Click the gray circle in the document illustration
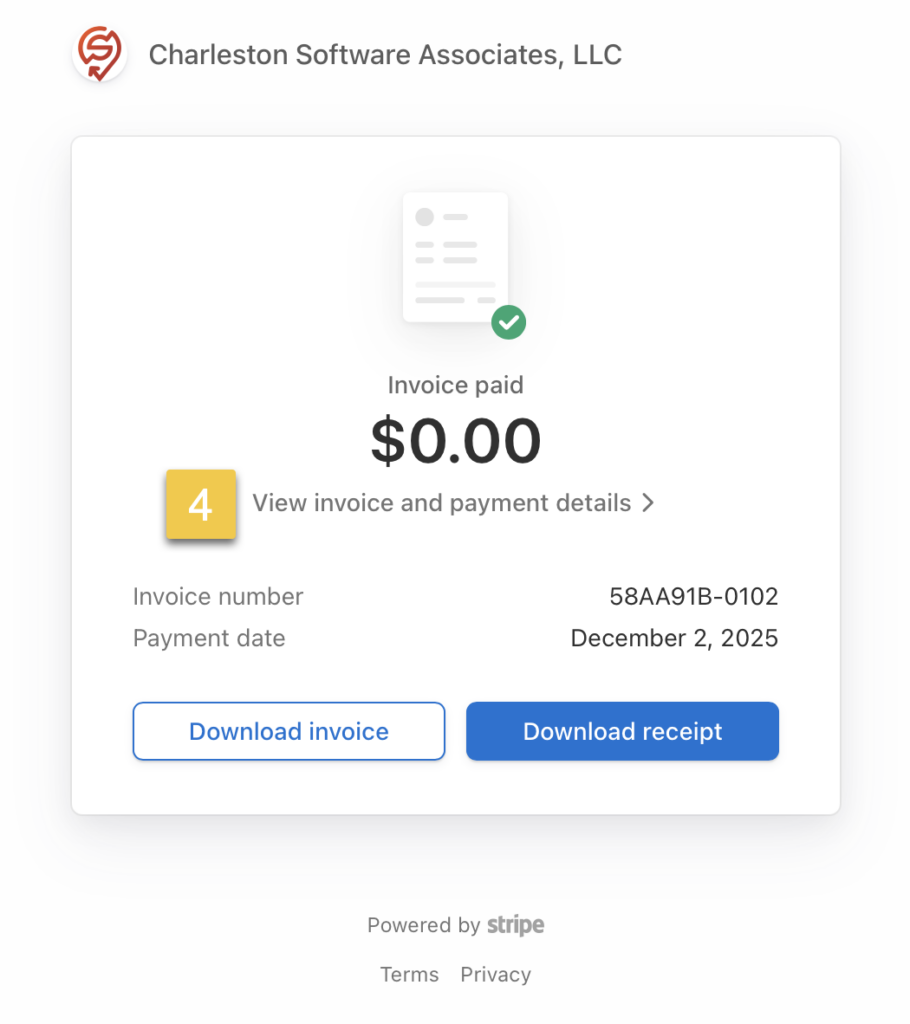 click(425, 217)
